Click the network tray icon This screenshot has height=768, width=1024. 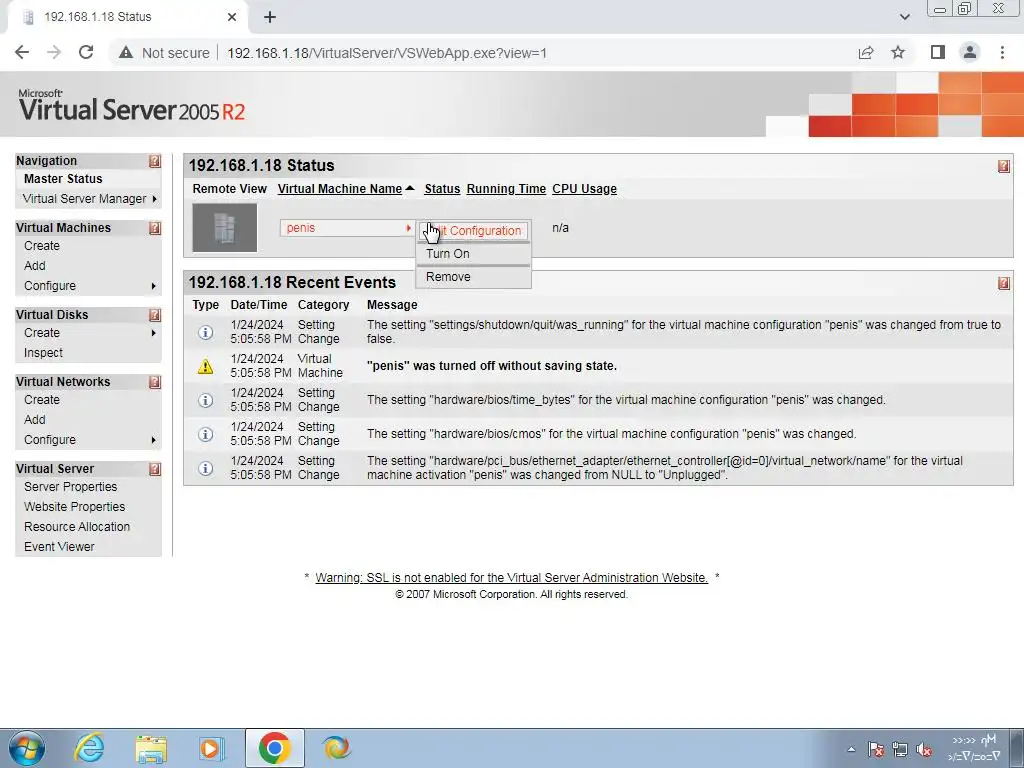click(900, 750)
